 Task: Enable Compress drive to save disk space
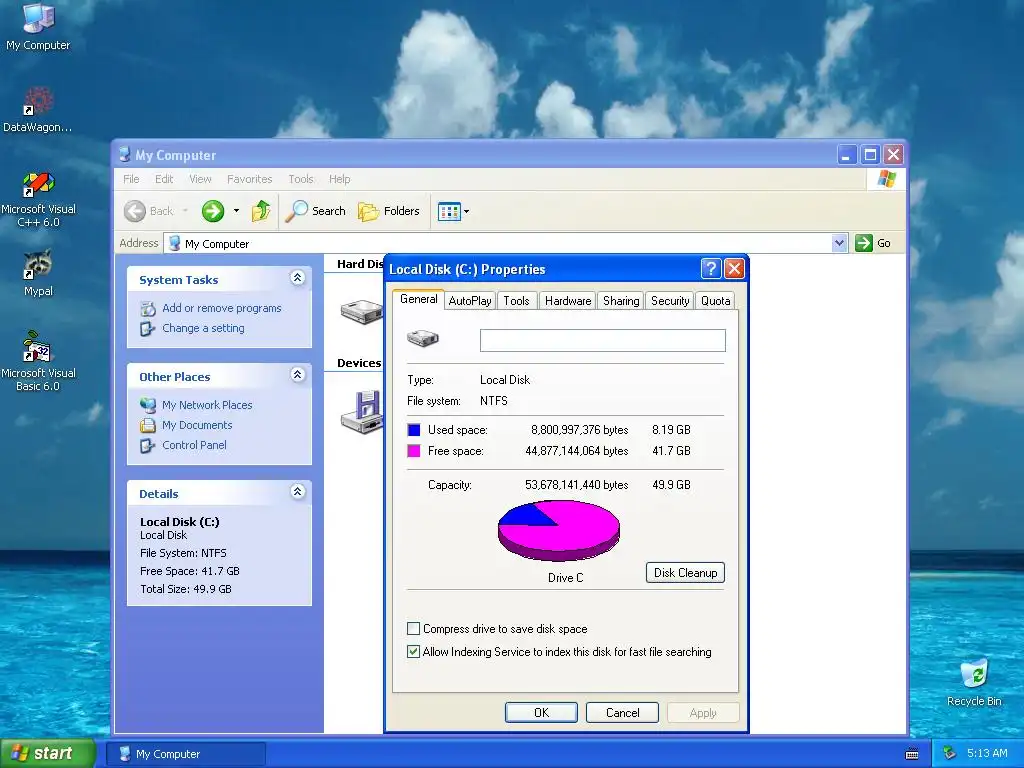pos(413,629)
